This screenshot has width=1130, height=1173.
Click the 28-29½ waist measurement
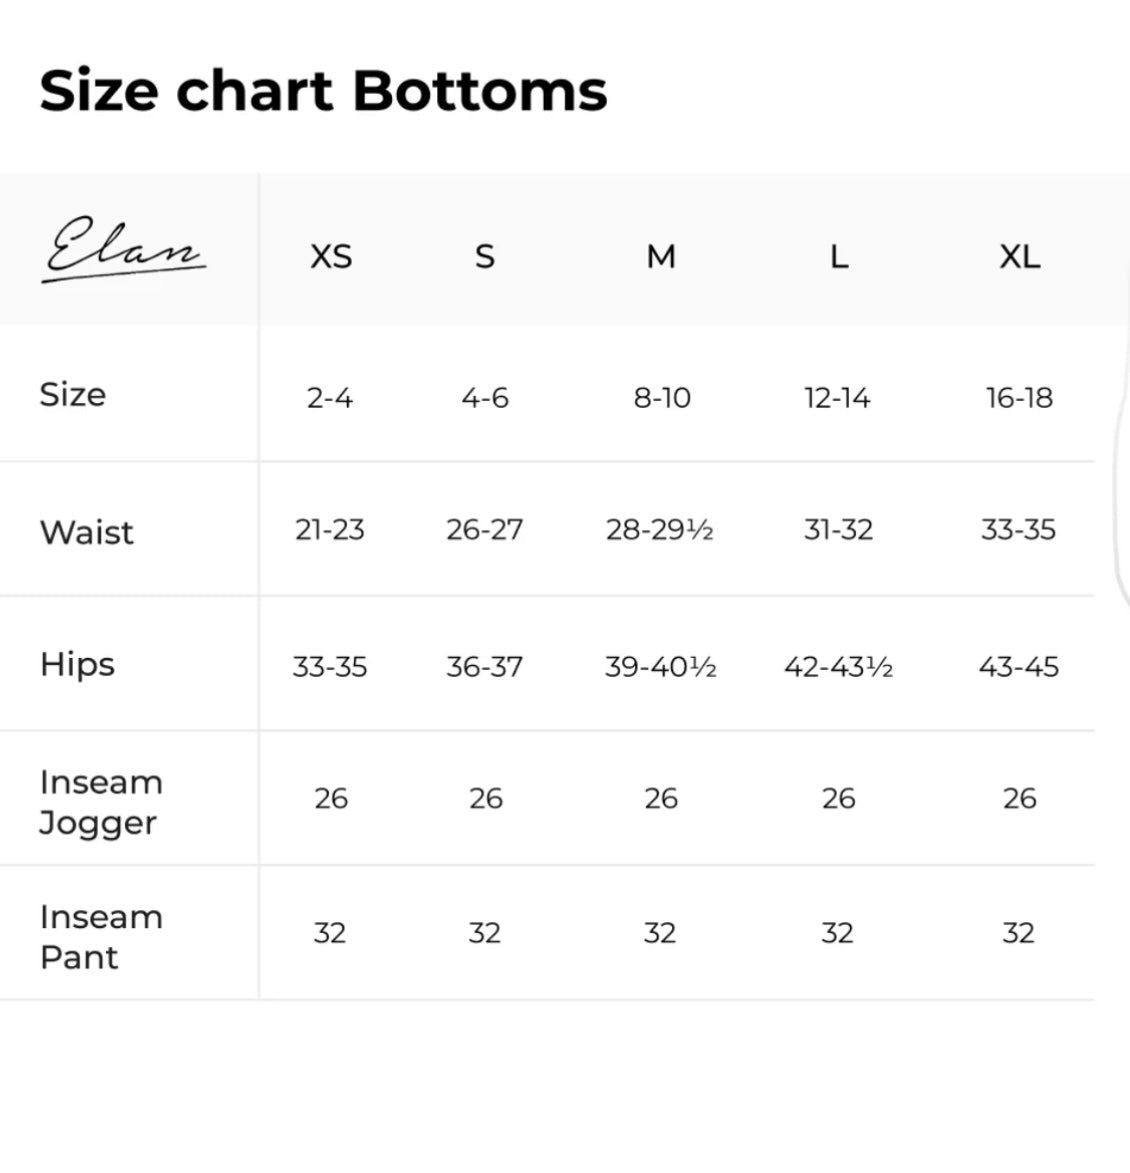tap(659, 530)
